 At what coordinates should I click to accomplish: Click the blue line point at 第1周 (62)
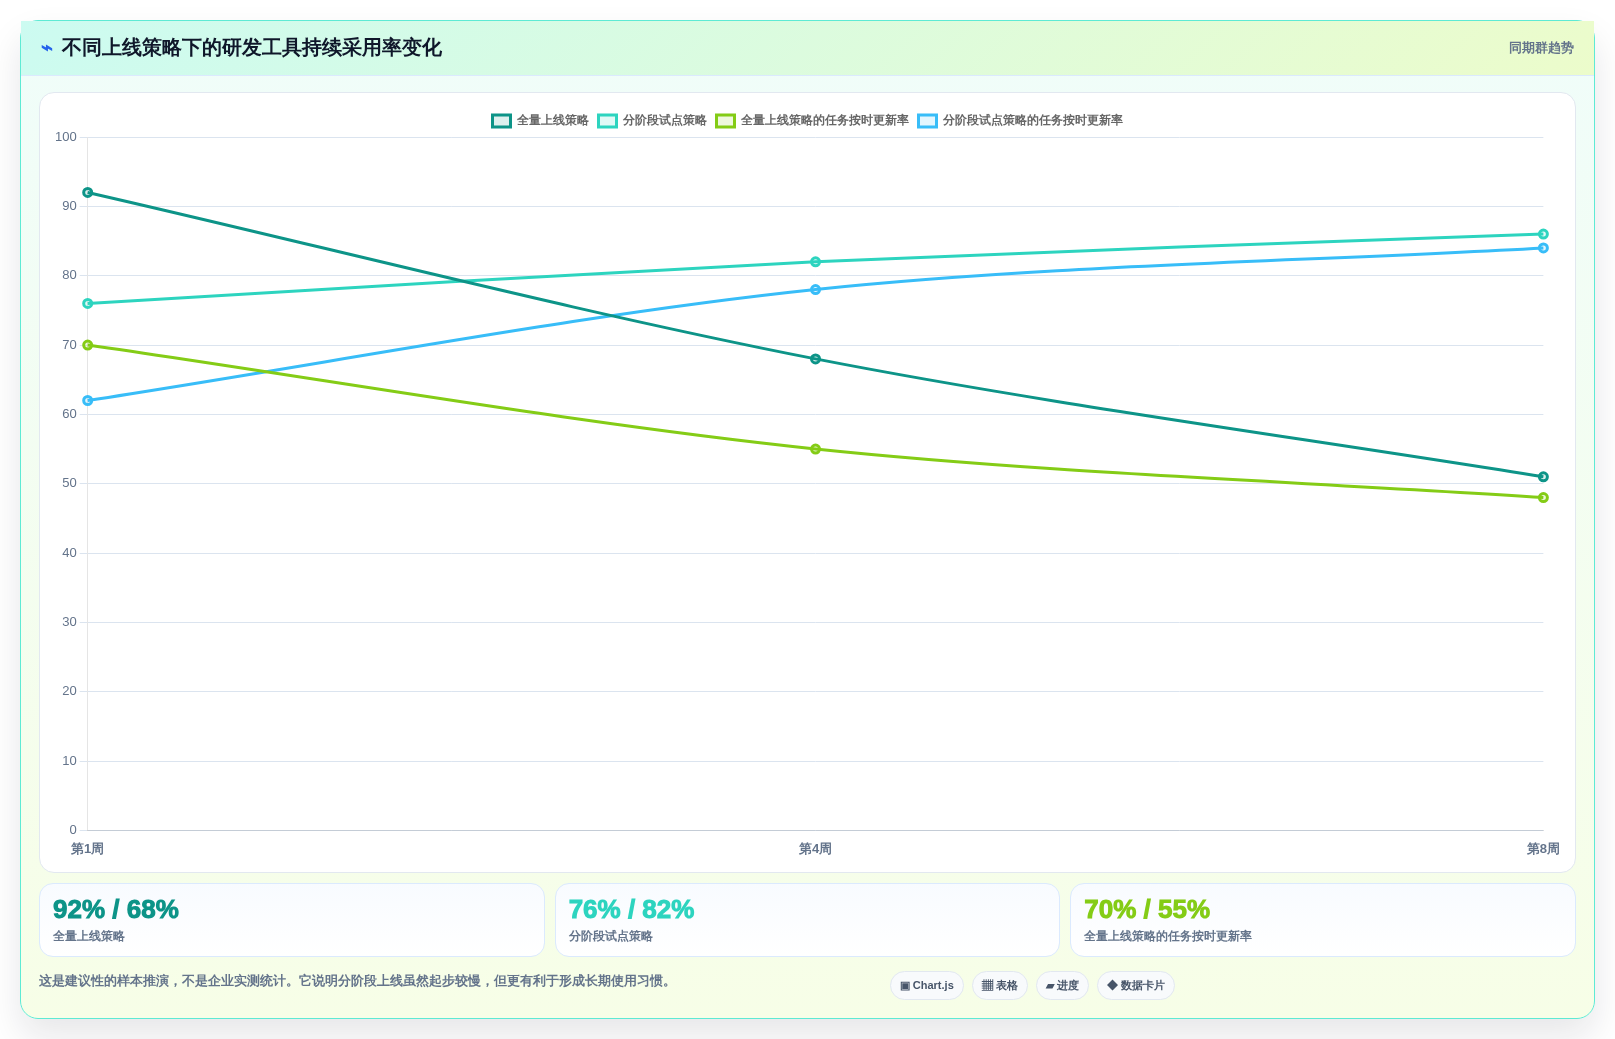[88, 401]
